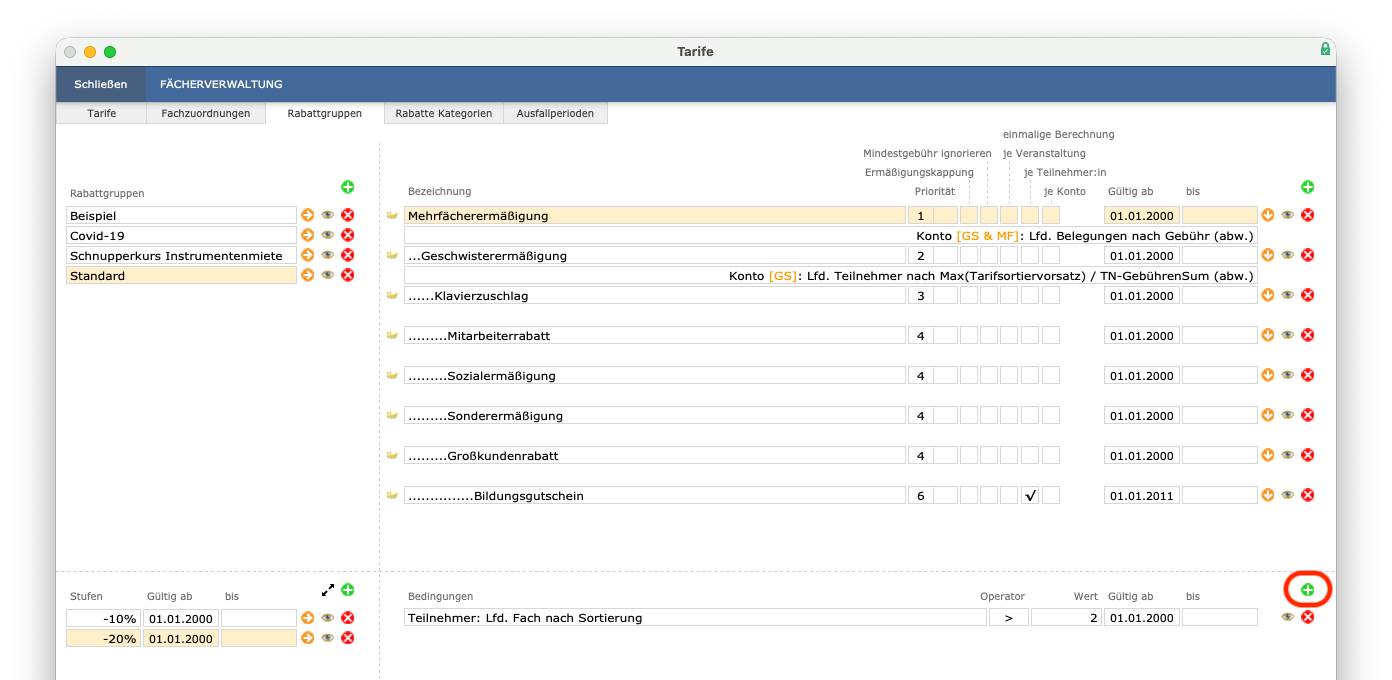Image resolution: width=1392 pixels, height=680 pixels.
Task: Add a new Rabattgruppe with the green plus
Action: pyautogui.click(x=348, y=187)
